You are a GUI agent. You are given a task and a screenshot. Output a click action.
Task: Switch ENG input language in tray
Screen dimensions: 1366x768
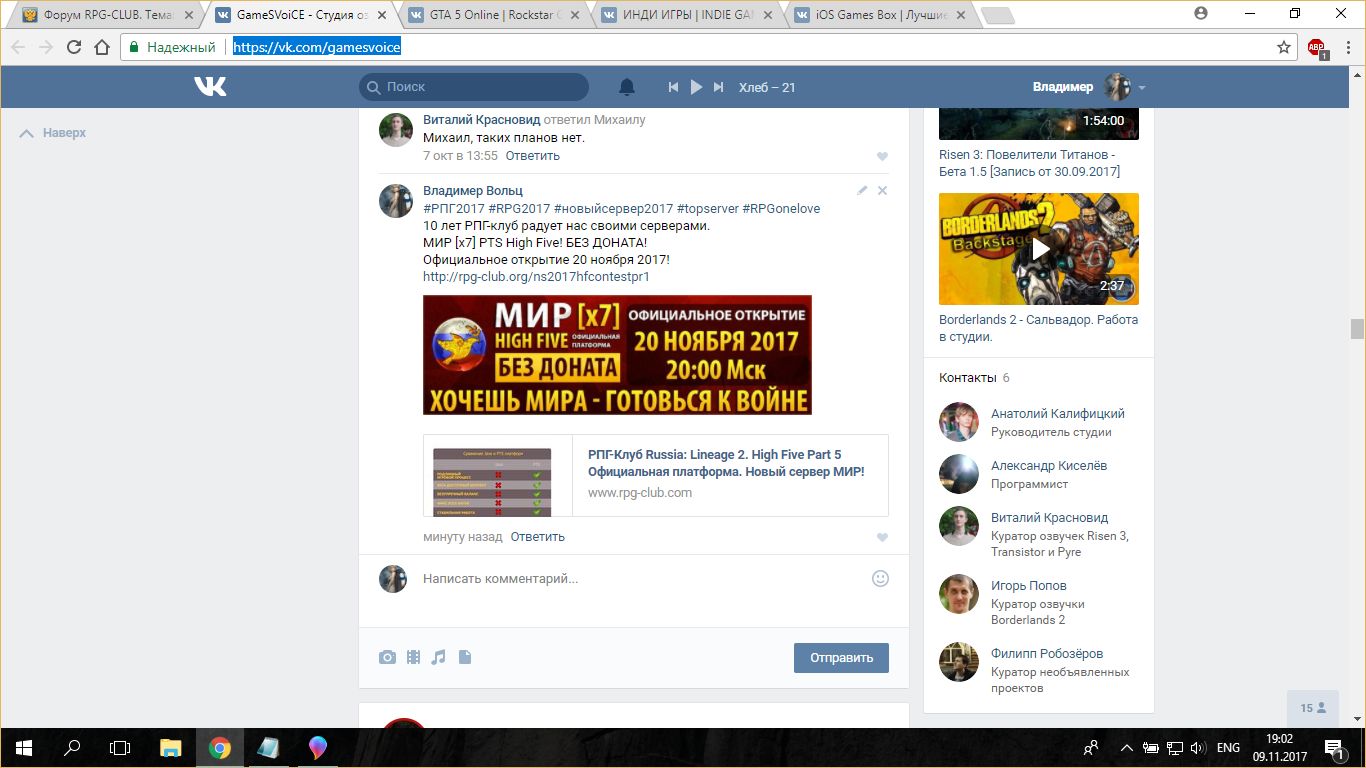coord(1228,748)
